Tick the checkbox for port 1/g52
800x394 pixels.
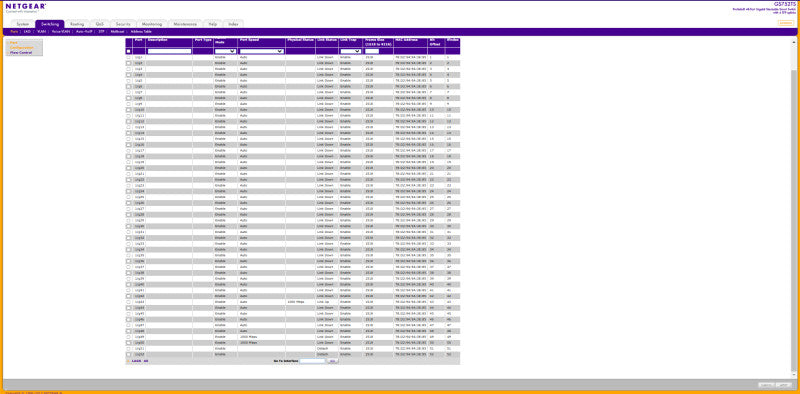[129, 354]
